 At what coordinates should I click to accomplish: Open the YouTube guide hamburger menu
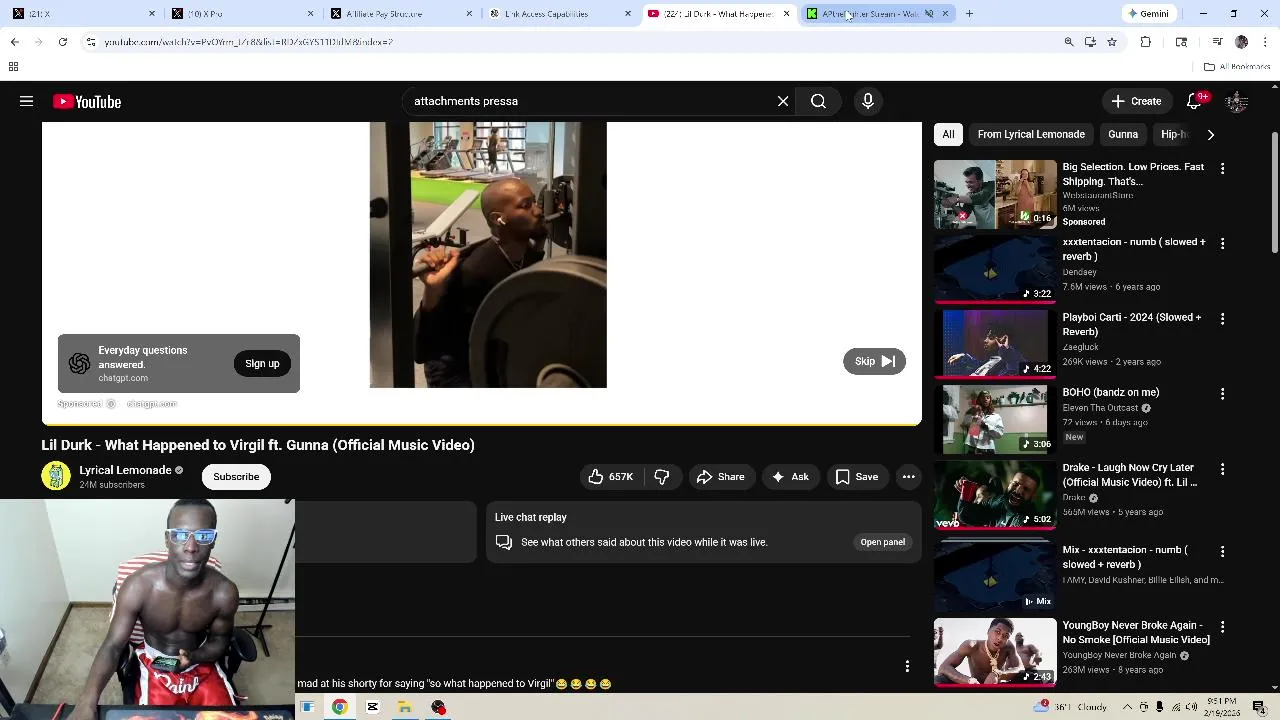click(x=27, y=101)
